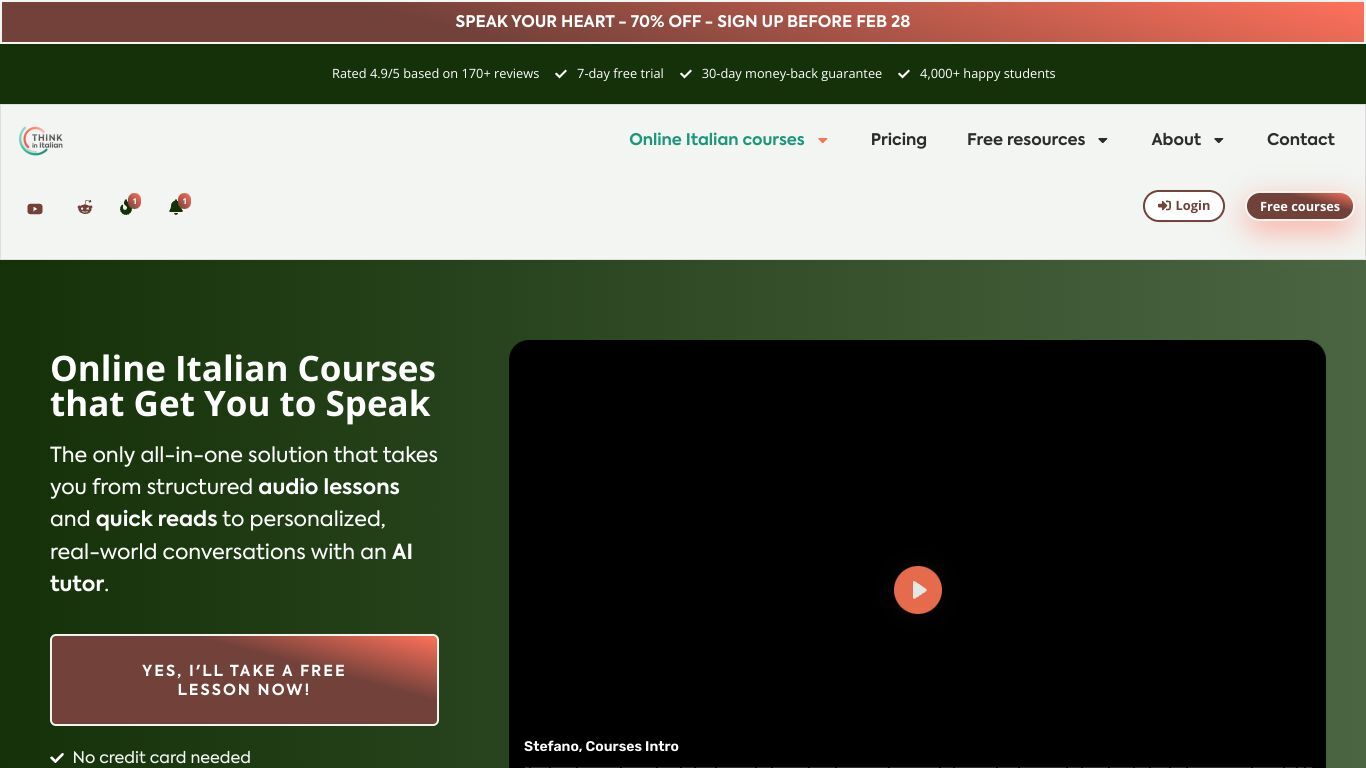
Task: Expand the Free resources dropdown arrow
Action: (1103, 140)
